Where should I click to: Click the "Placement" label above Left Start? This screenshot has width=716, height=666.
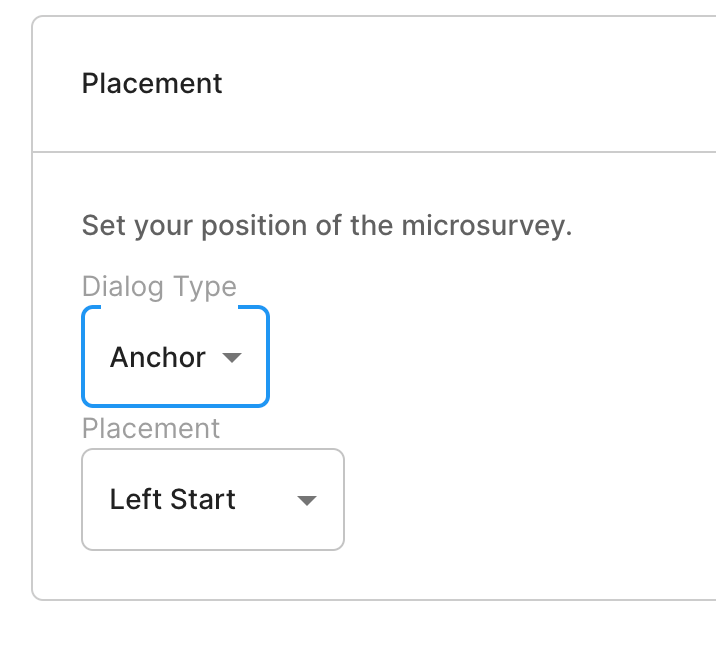click(151, 429)
